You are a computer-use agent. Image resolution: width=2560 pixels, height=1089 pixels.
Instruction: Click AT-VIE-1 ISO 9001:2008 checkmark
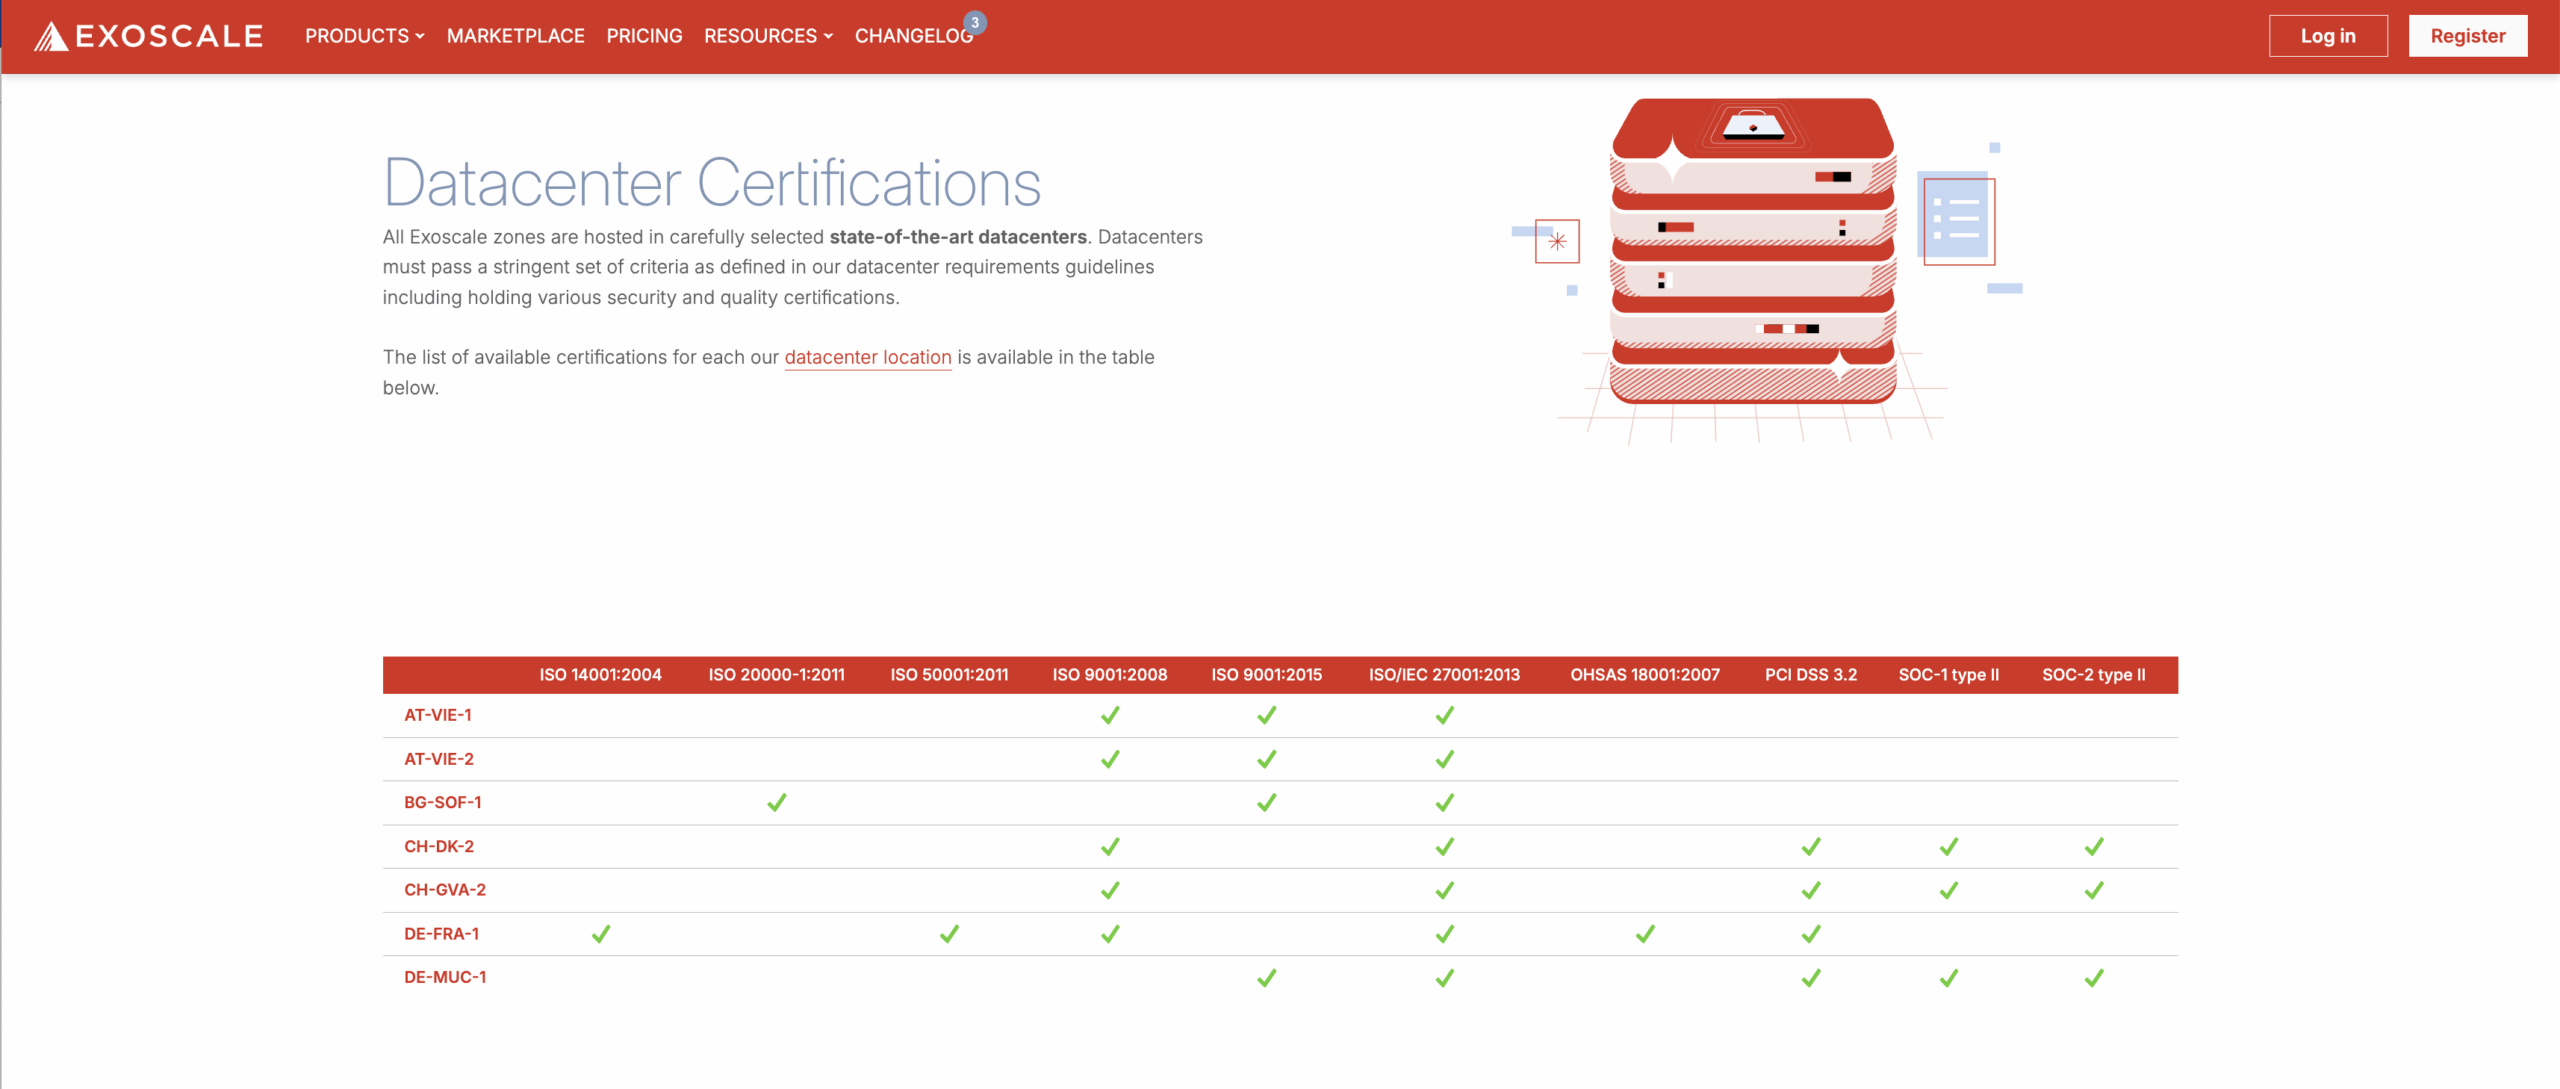[x=1110, y=715]
